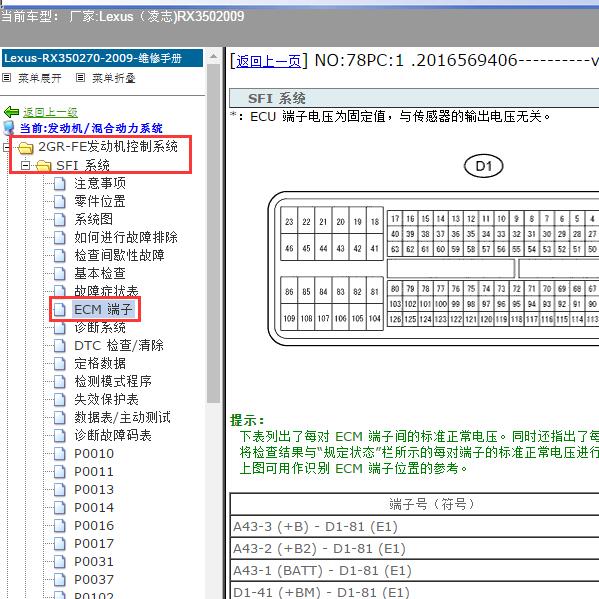
Task: Click the page icon beside 数据表/主动测试
Action: pos(60,417)
